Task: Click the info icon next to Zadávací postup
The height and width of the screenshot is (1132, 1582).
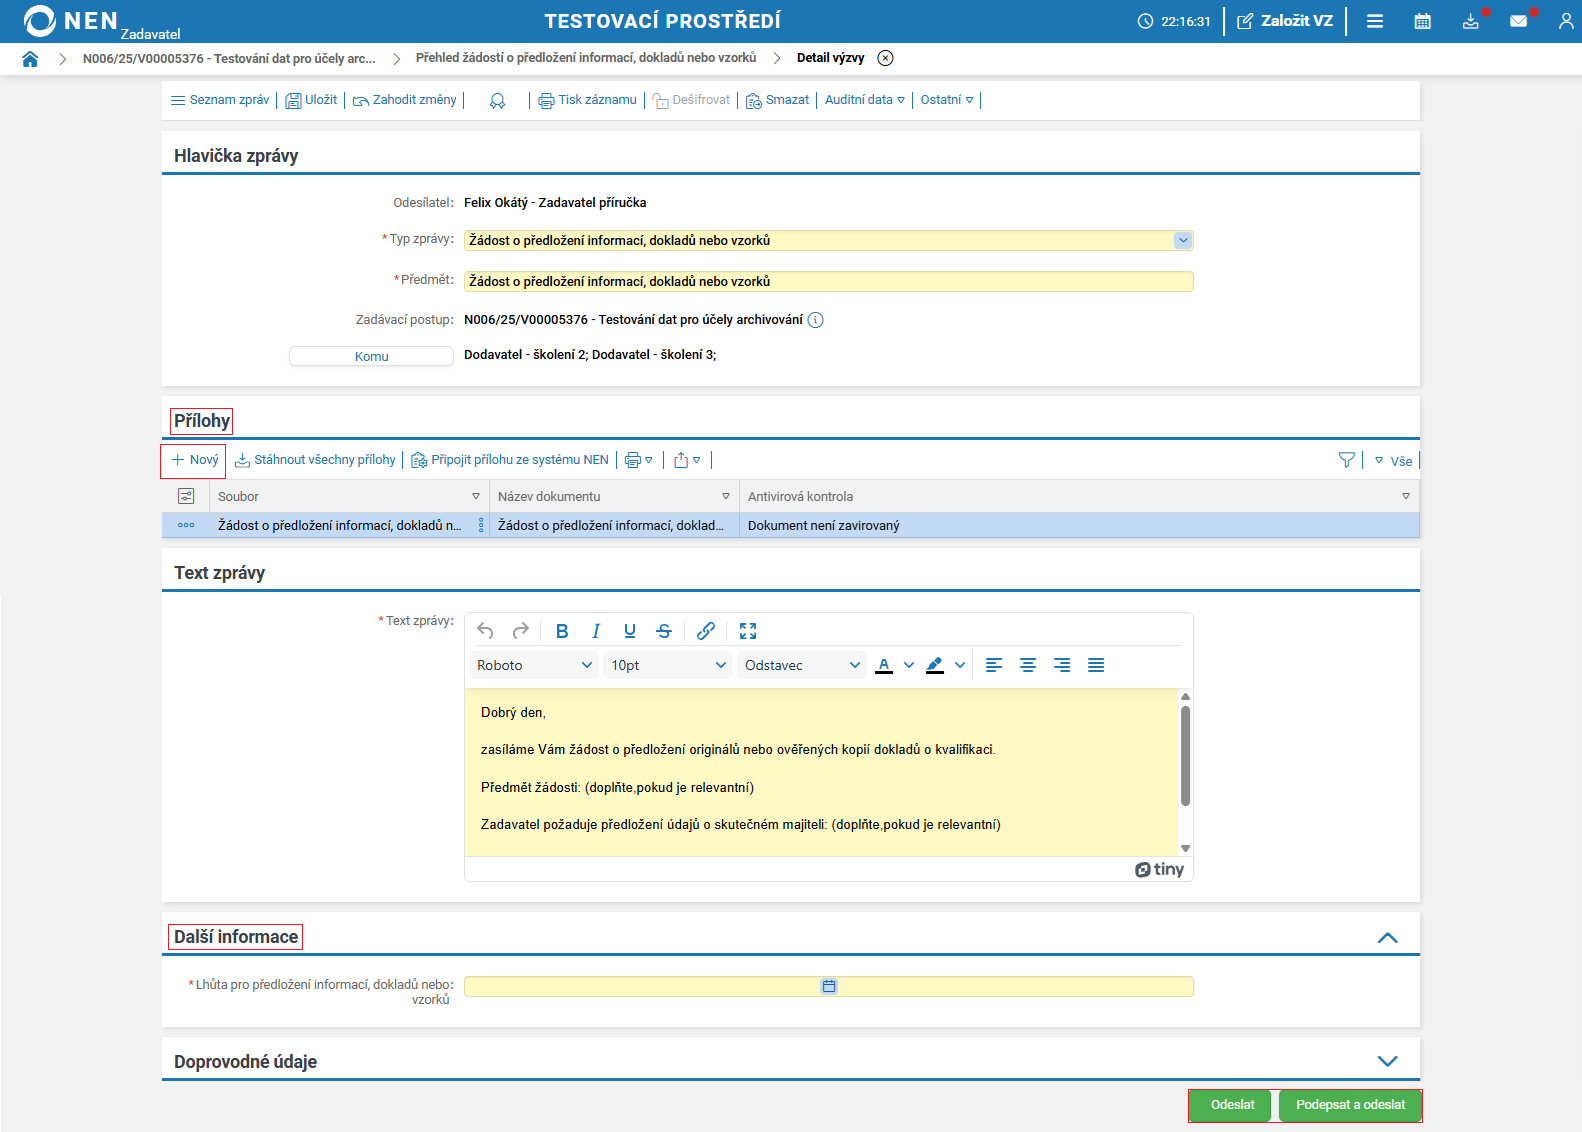Action: tap(815, 320)
